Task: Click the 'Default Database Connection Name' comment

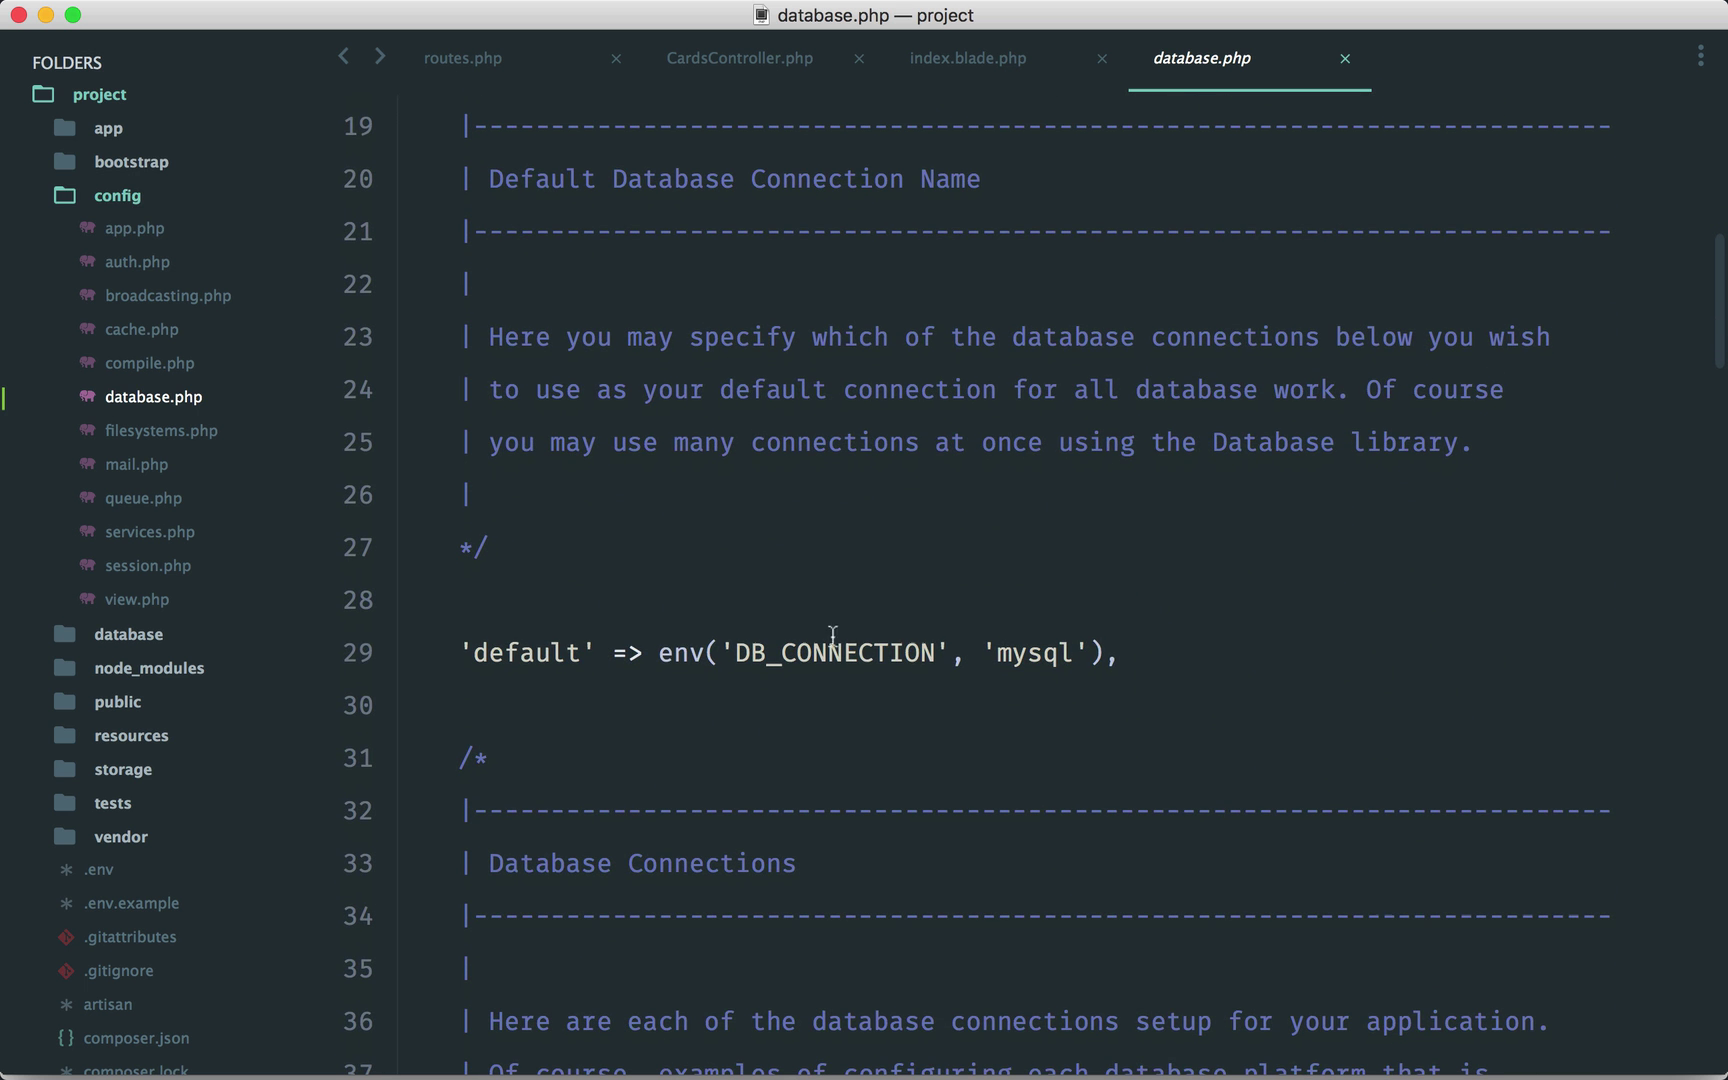Action: pyautogui.click(x=734, y=179)
